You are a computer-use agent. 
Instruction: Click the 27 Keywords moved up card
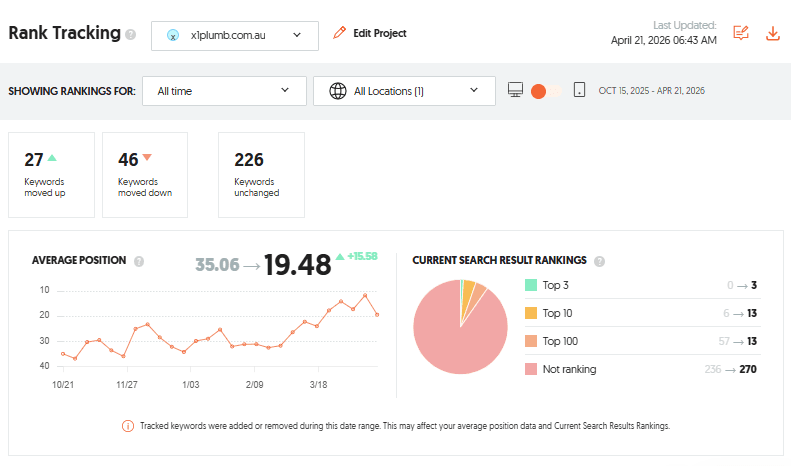[x=51, y=175]
